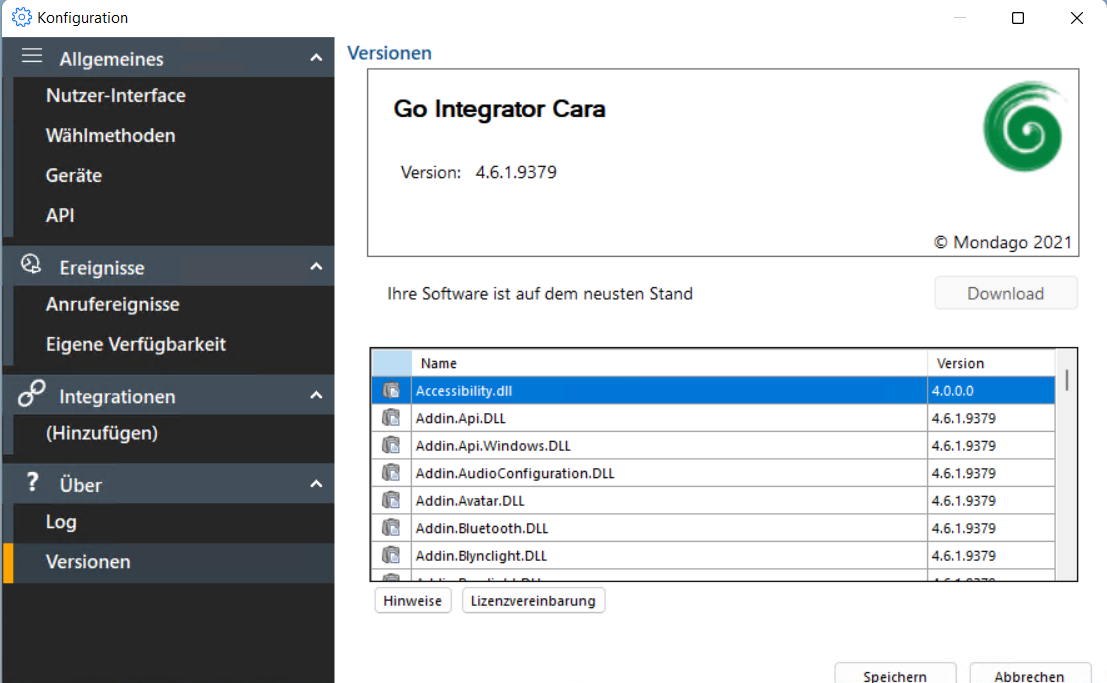Select the Addin.Blynclight.DLL name

tap(481, 556)
